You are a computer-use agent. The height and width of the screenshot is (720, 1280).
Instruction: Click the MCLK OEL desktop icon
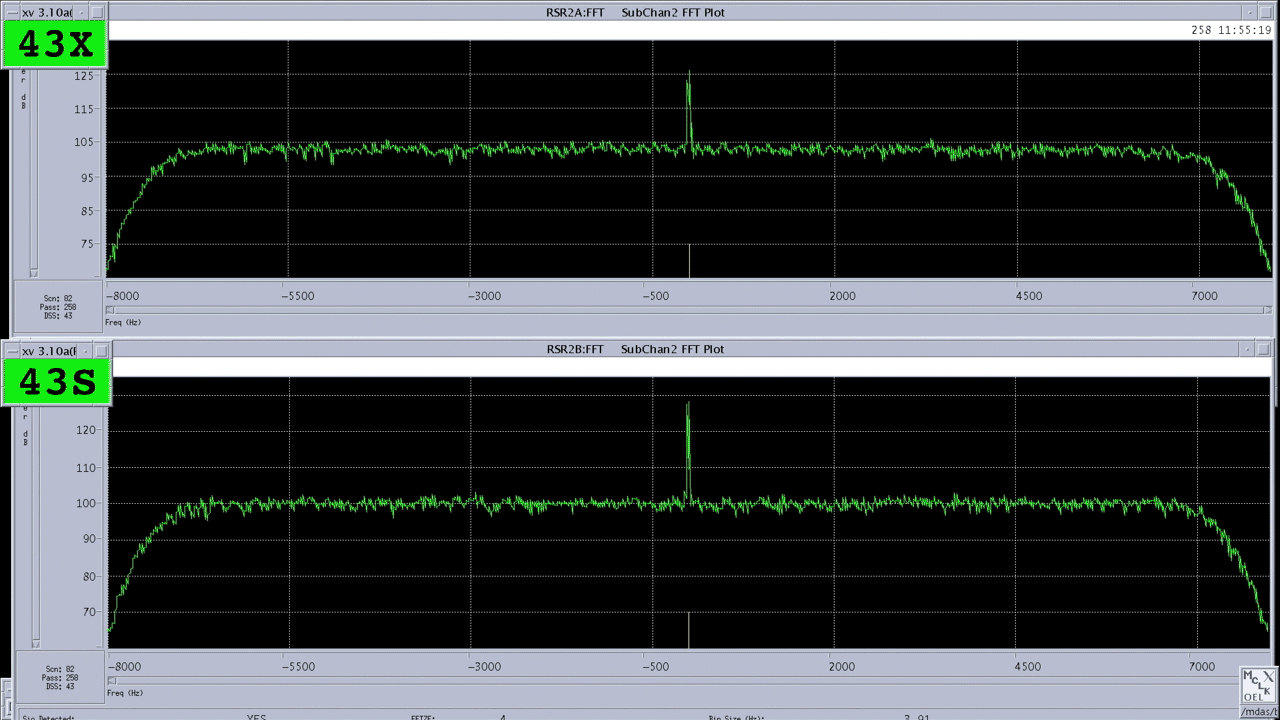1258,683
